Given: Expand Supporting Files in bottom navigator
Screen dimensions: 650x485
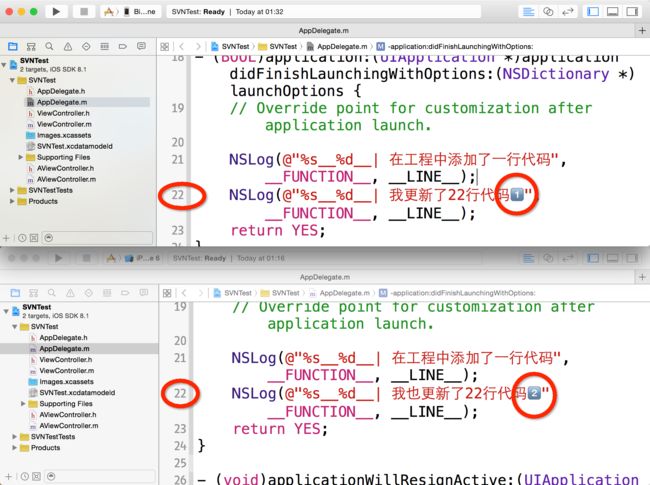Looking at the screenshot, I should point(23,404).
